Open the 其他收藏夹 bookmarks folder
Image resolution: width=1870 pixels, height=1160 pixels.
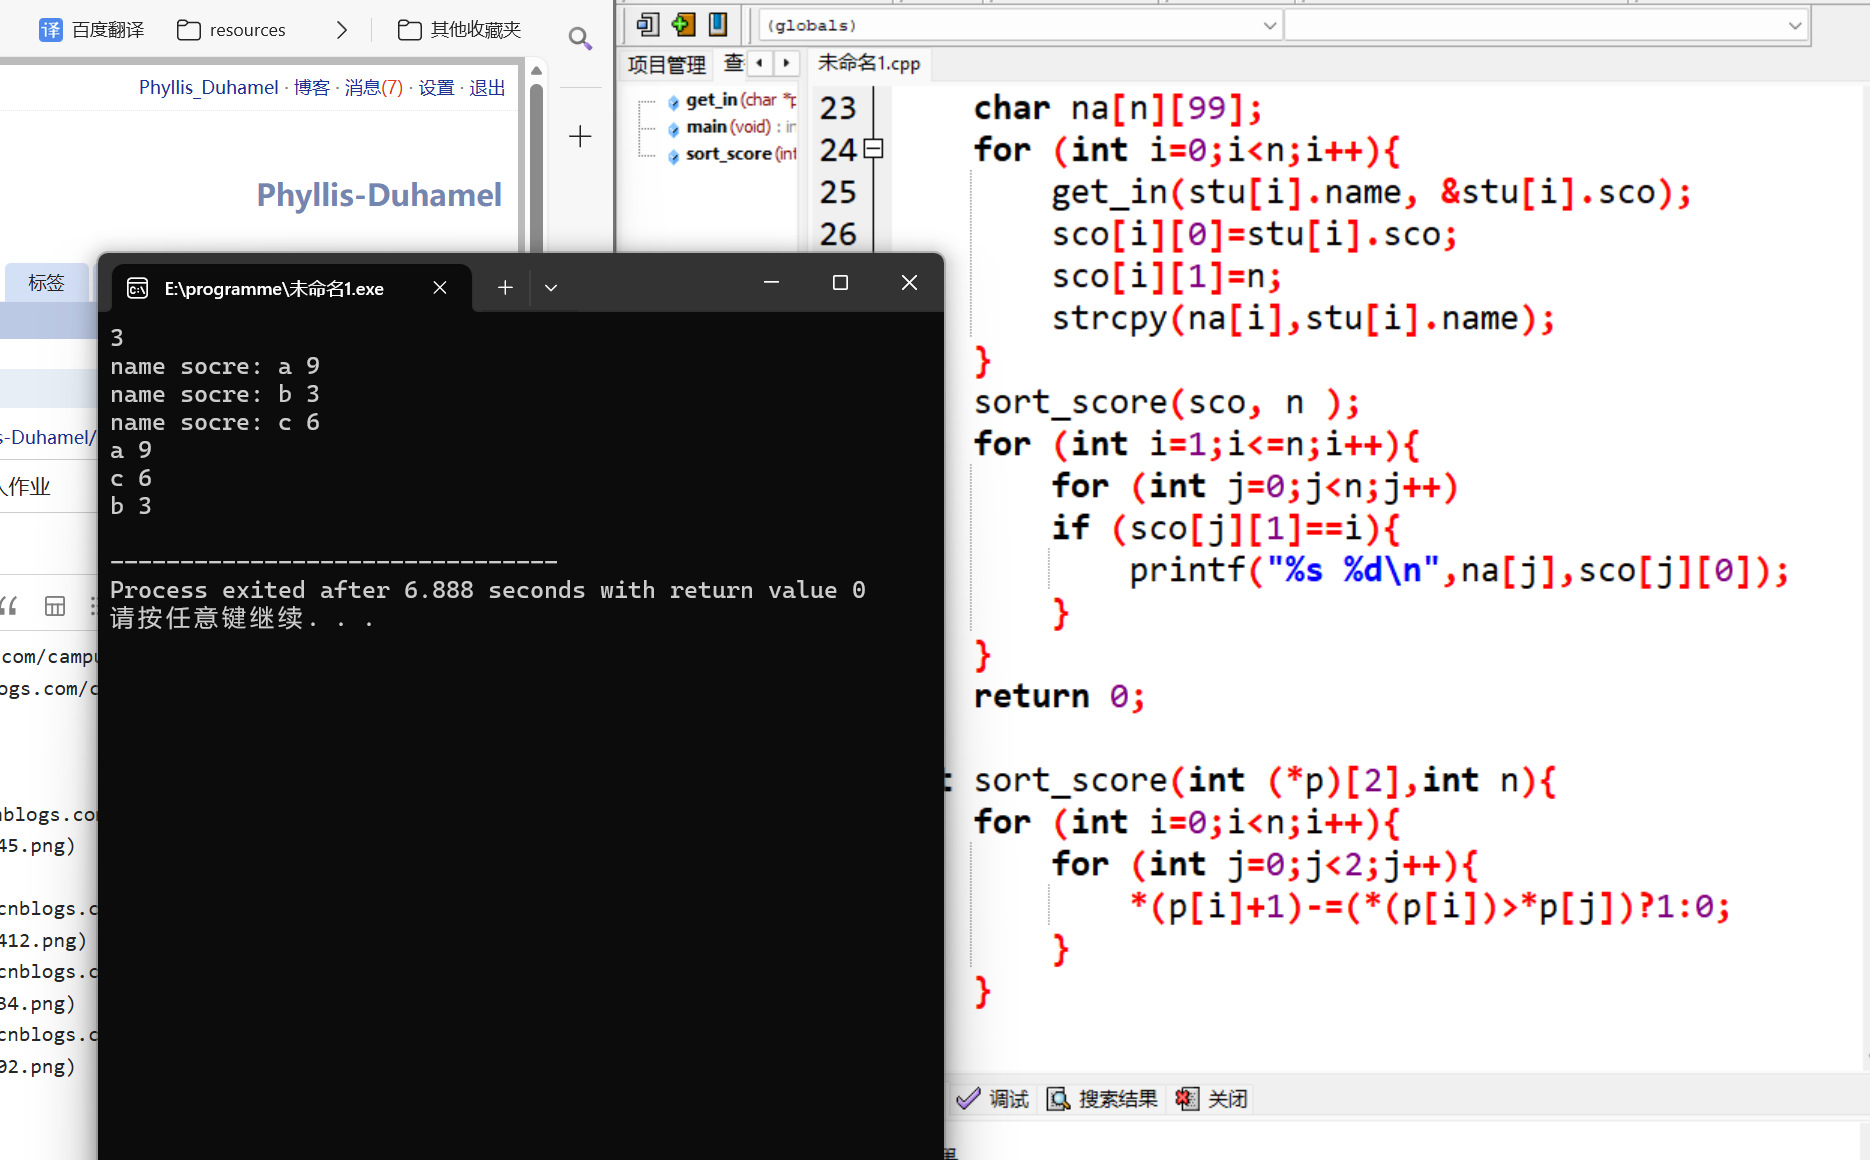click(459, 30)
